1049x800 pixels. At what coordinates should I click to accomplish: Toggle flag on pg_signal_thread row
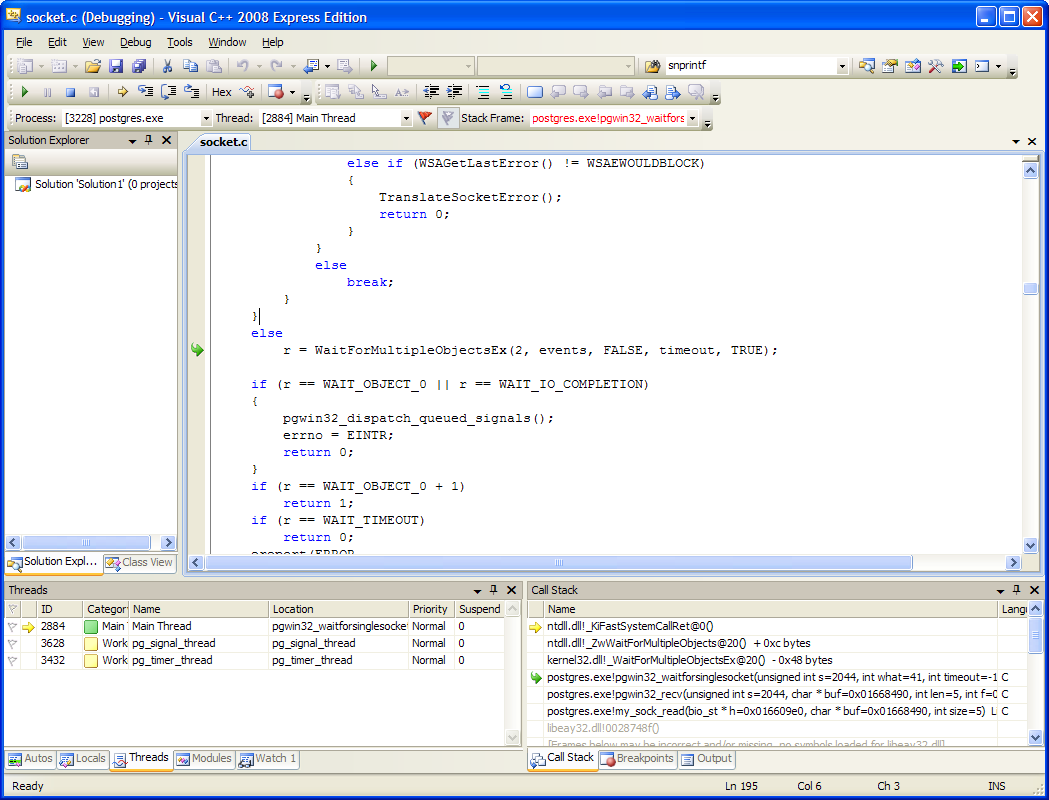[12, 643]
